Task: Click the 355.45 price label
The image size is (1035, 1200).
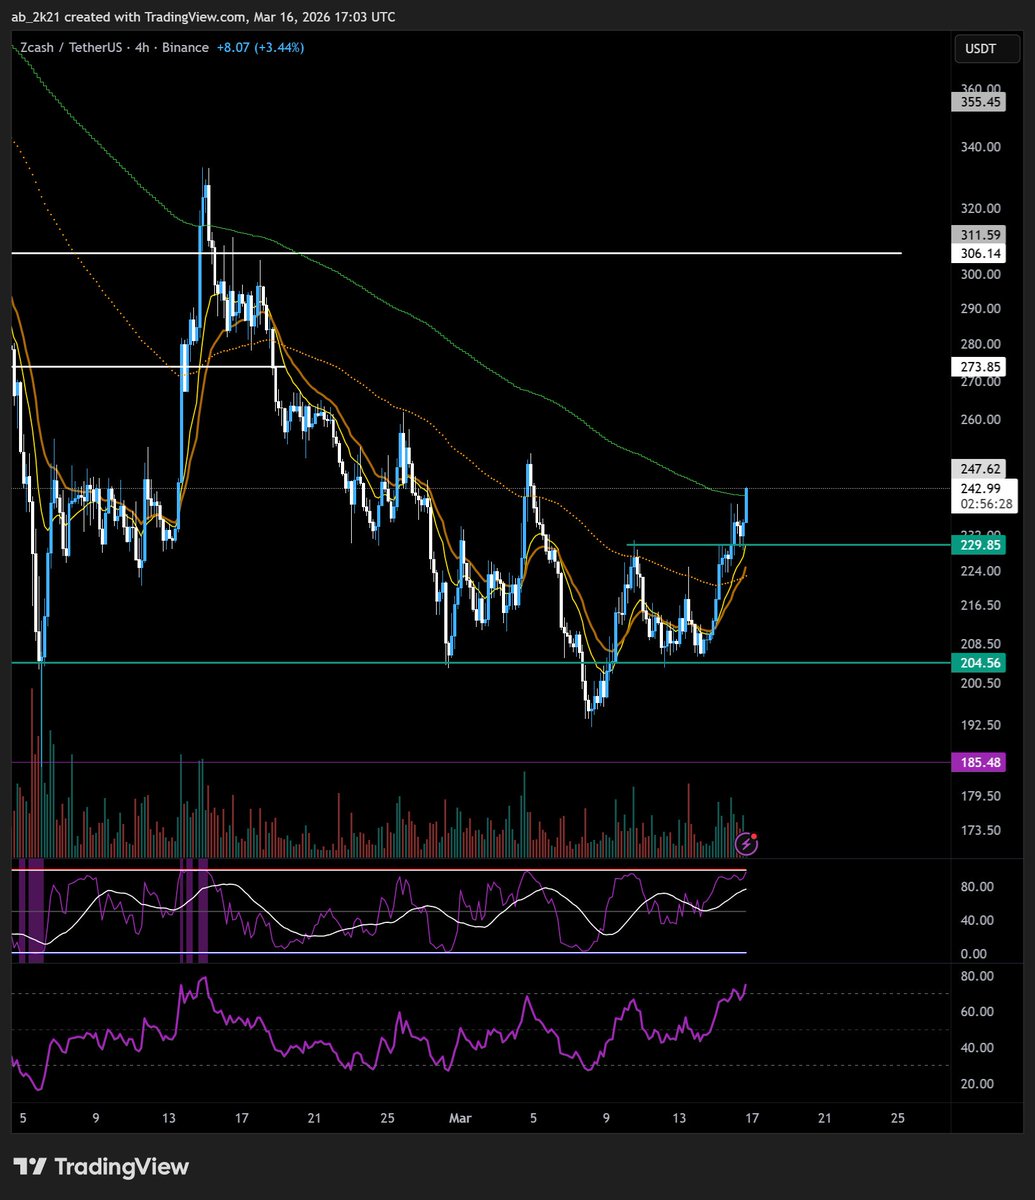Action: pos(977,101)
